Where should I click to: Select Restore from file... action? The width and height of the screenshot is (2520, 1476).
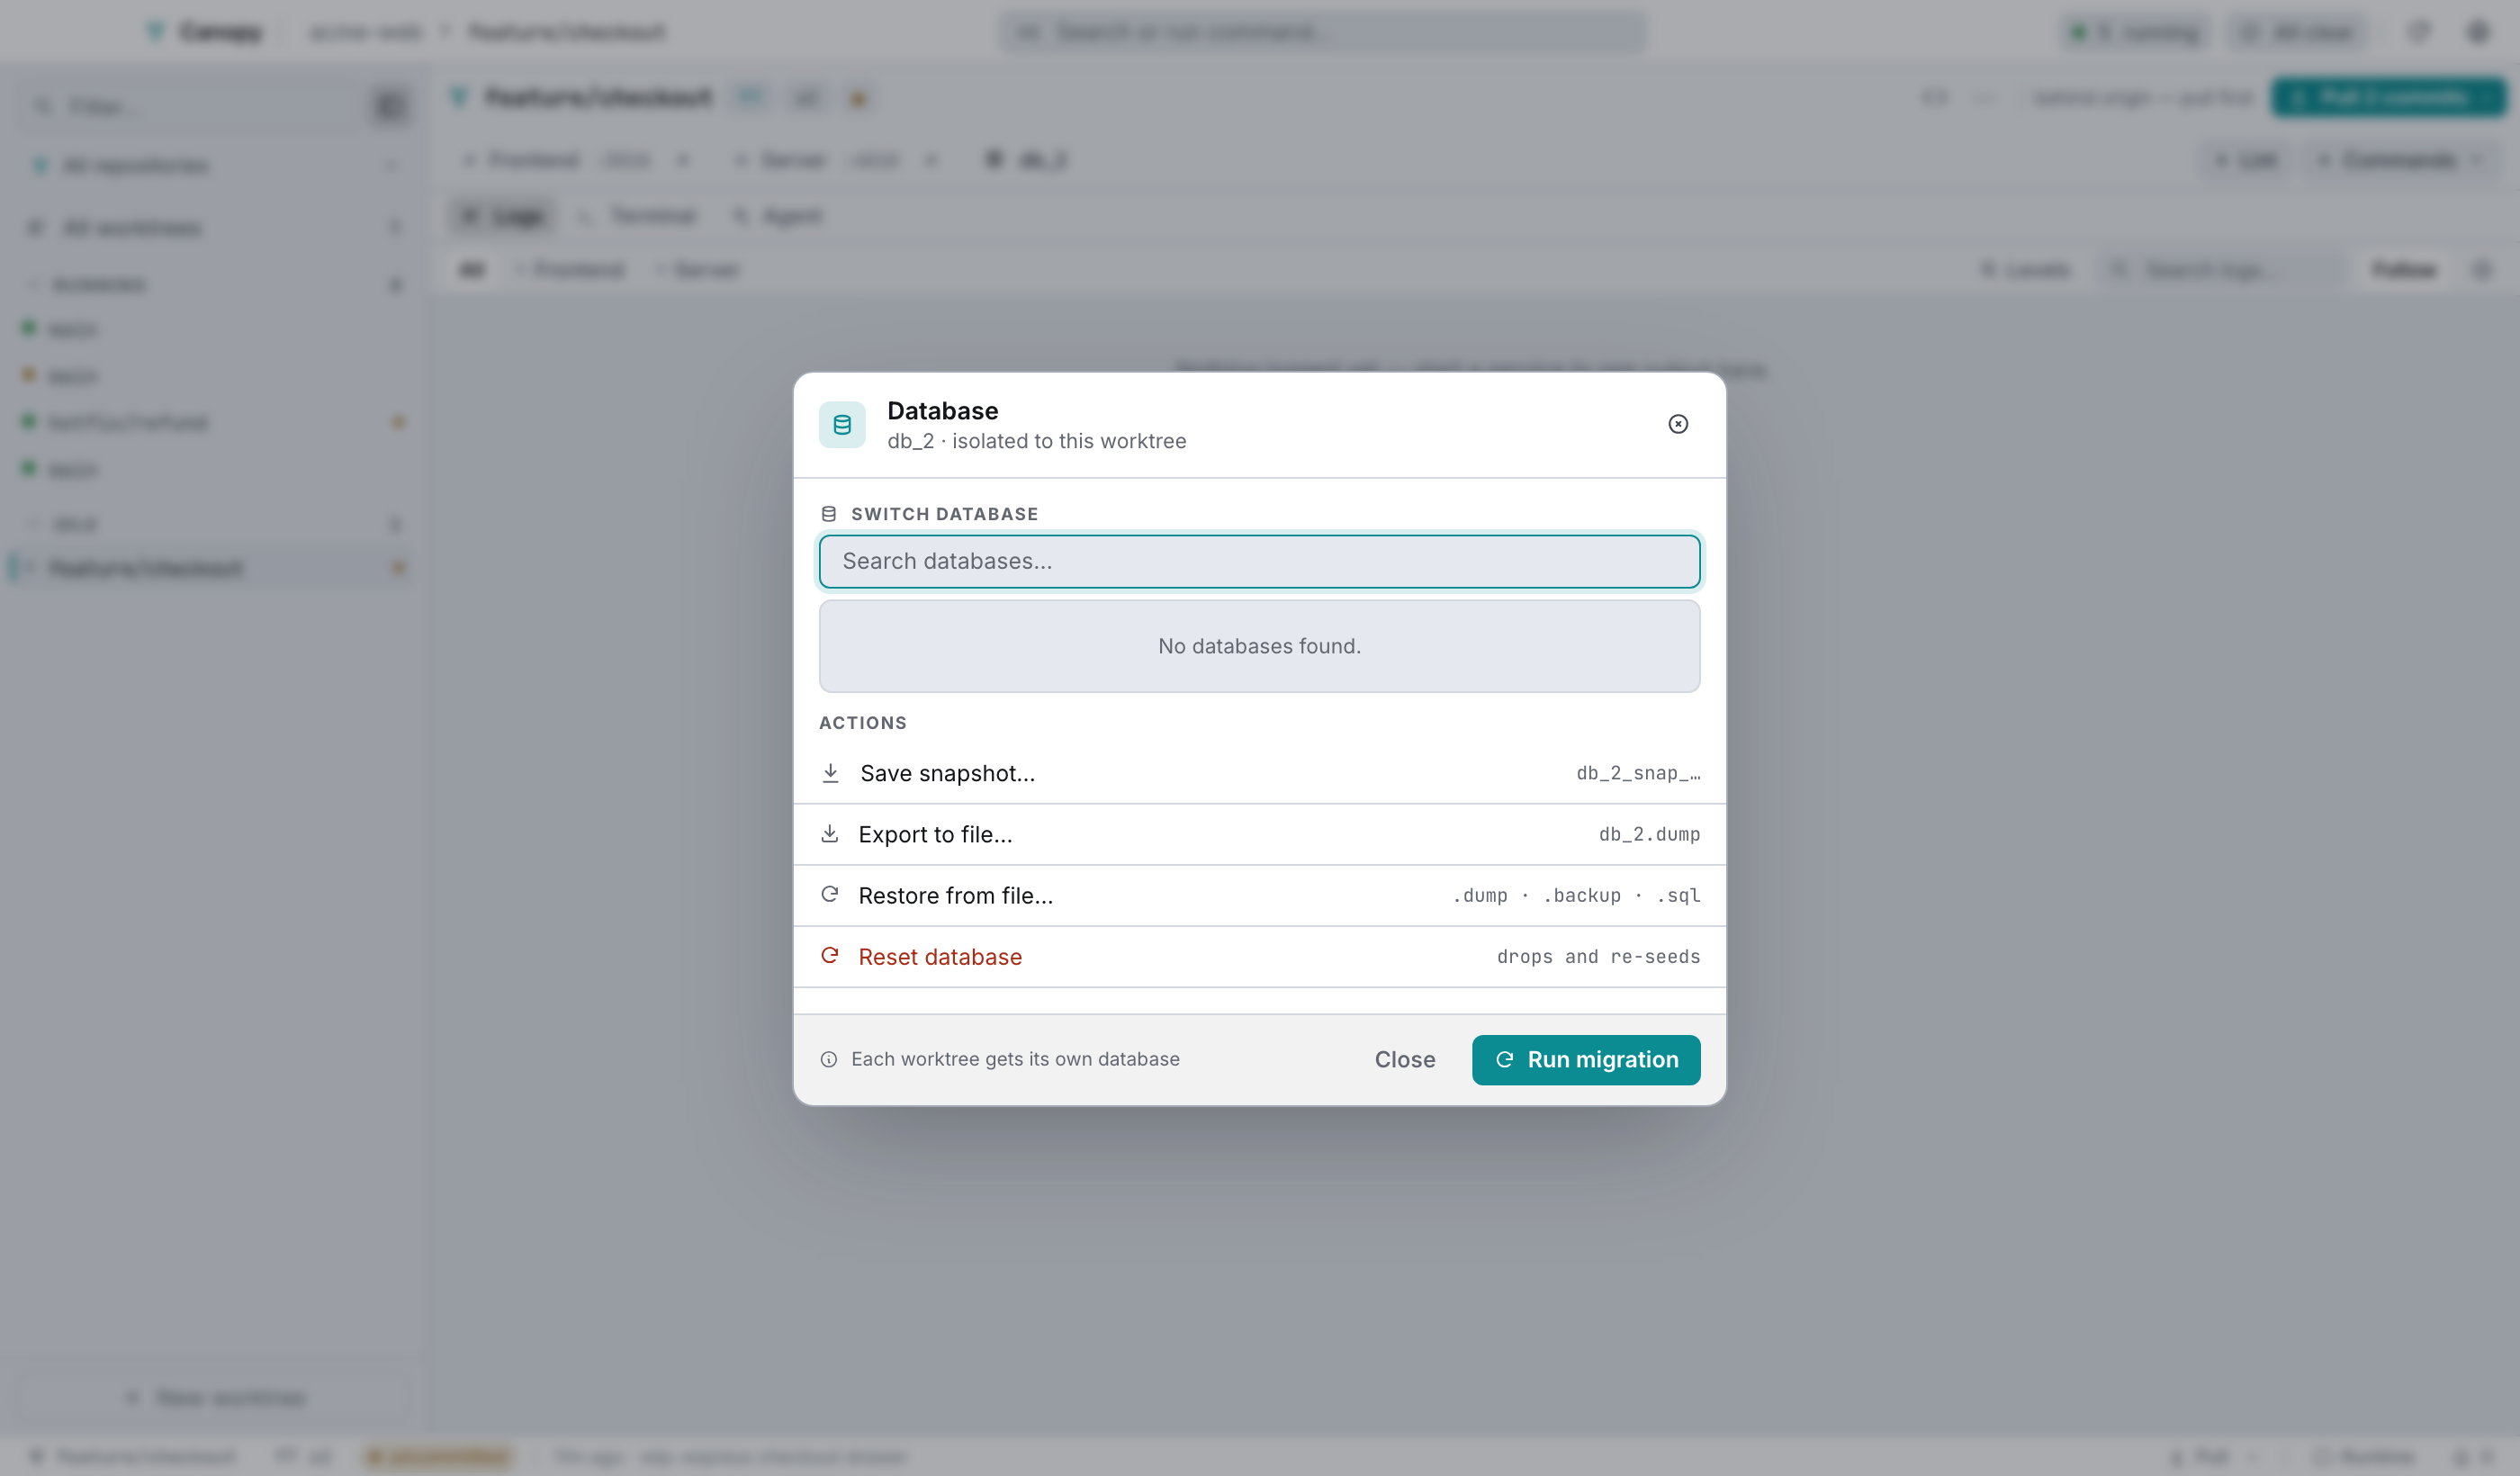pyautogui.click(x=1259, y=896)
